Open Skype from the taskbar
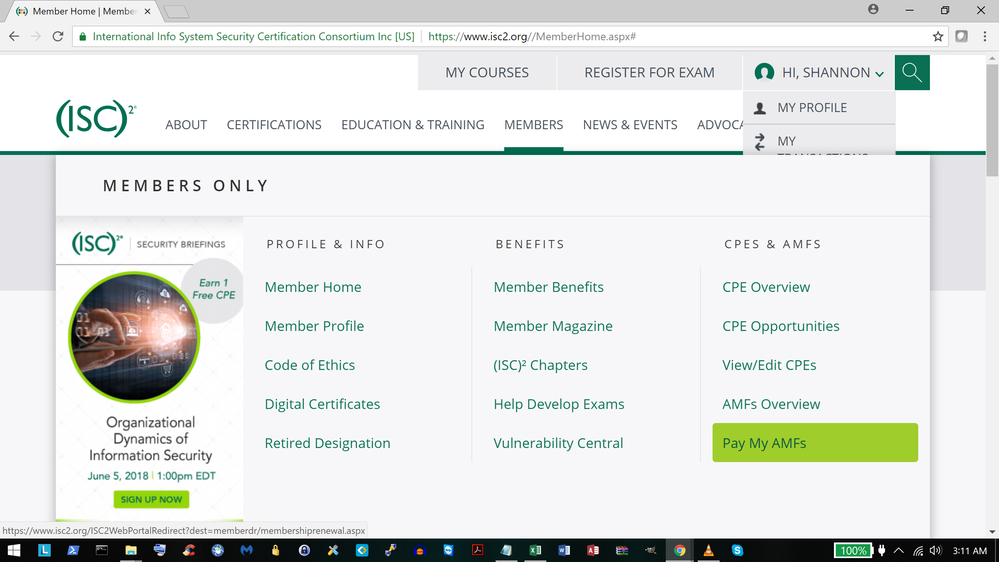The image size is (999, 562). 737,550
